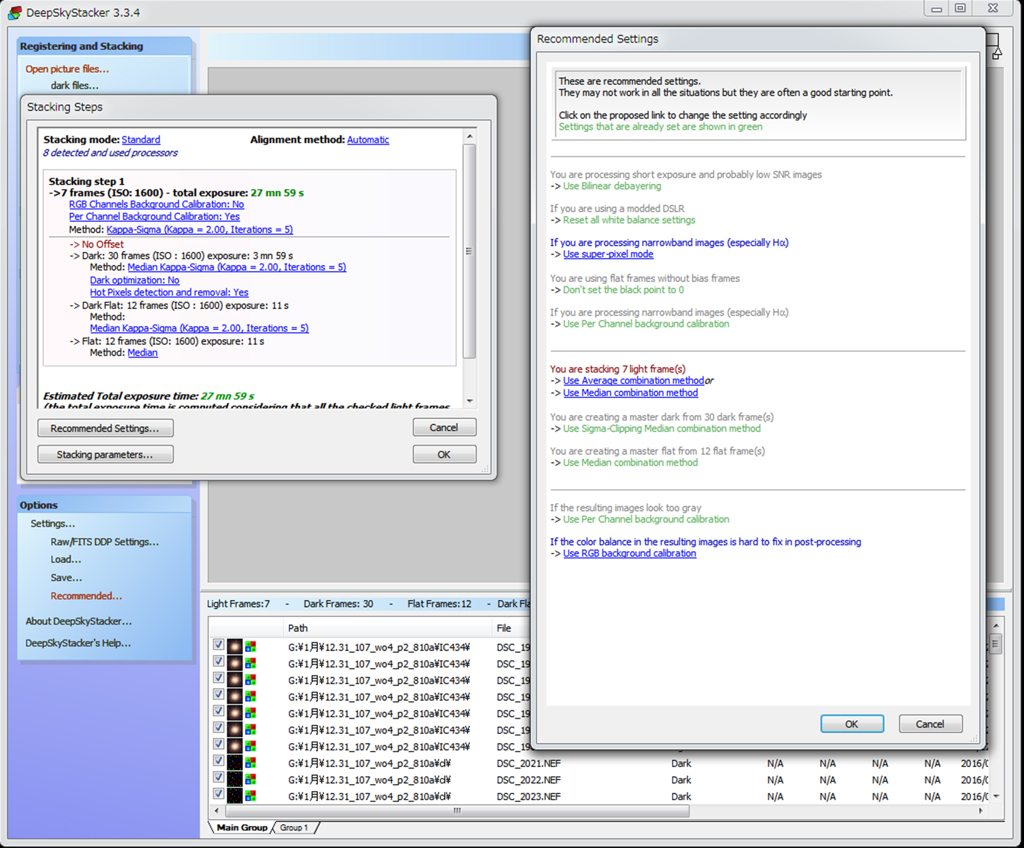Click OK in the Stacking Steps dialog
Viewport: 1024px width, 848px height.
click(444, 454)
